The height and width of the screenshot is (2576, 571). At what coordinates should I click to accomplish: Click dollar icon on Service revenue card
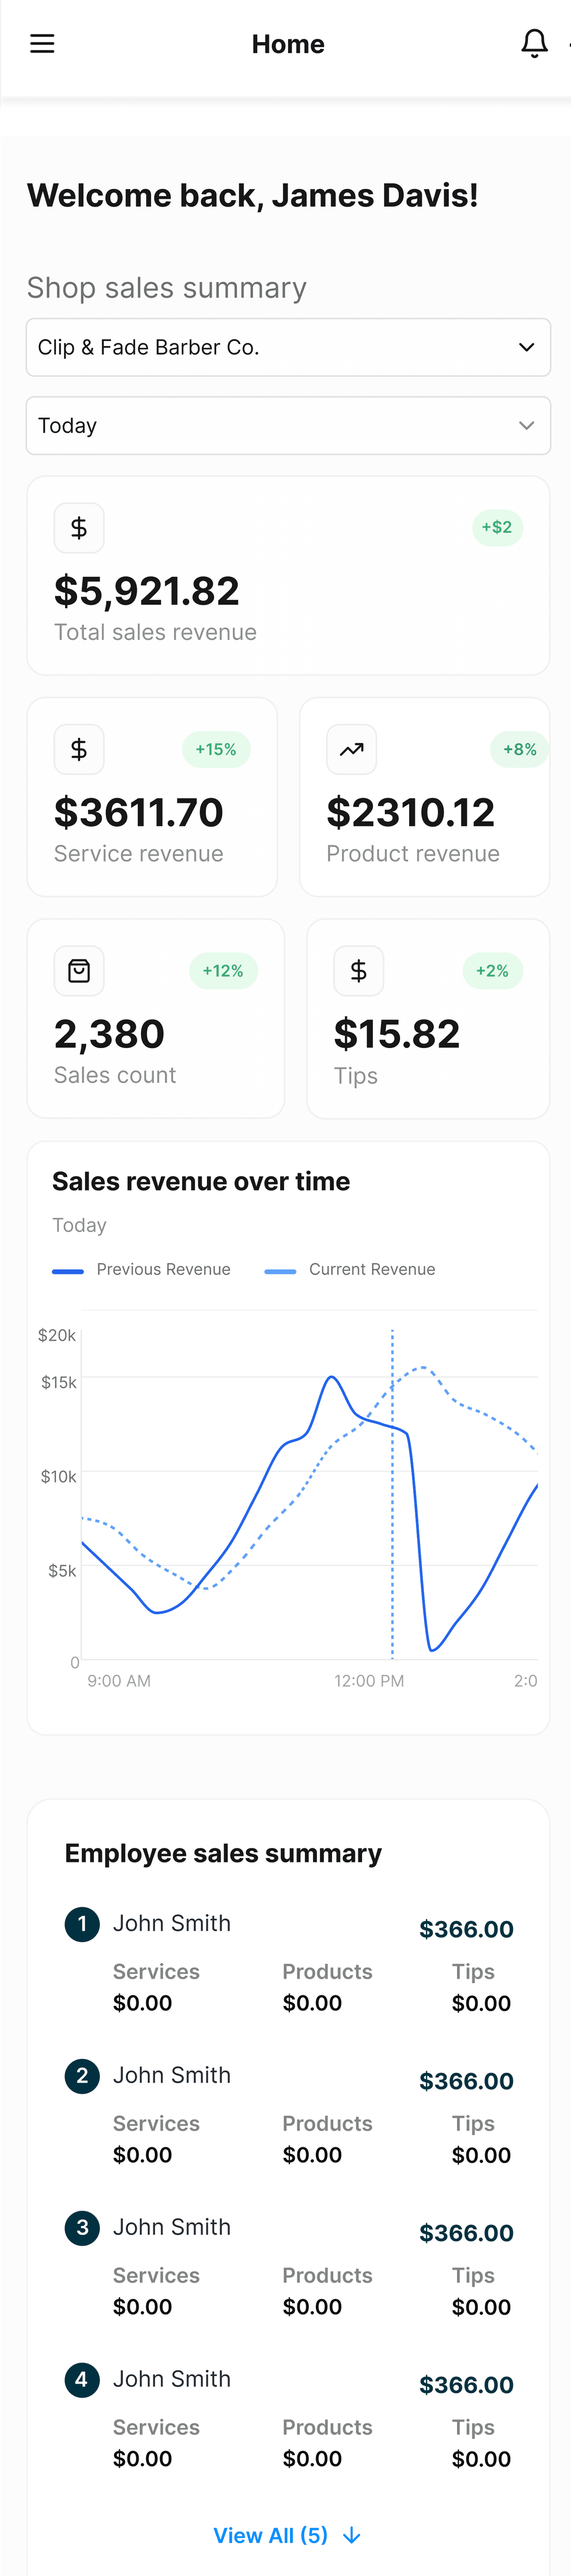79,749
